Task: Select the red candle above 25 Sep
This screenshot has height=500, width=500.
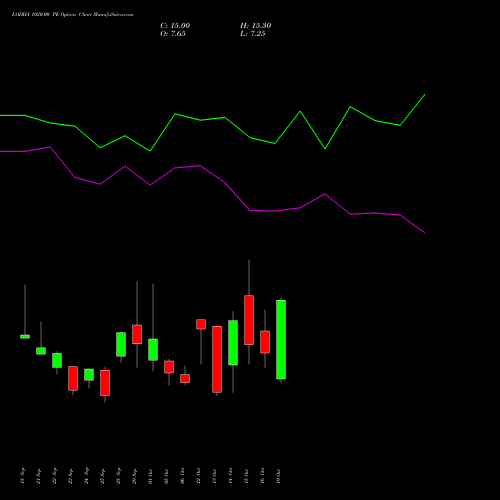Action: pyautogui.click(x=105, y=383)
